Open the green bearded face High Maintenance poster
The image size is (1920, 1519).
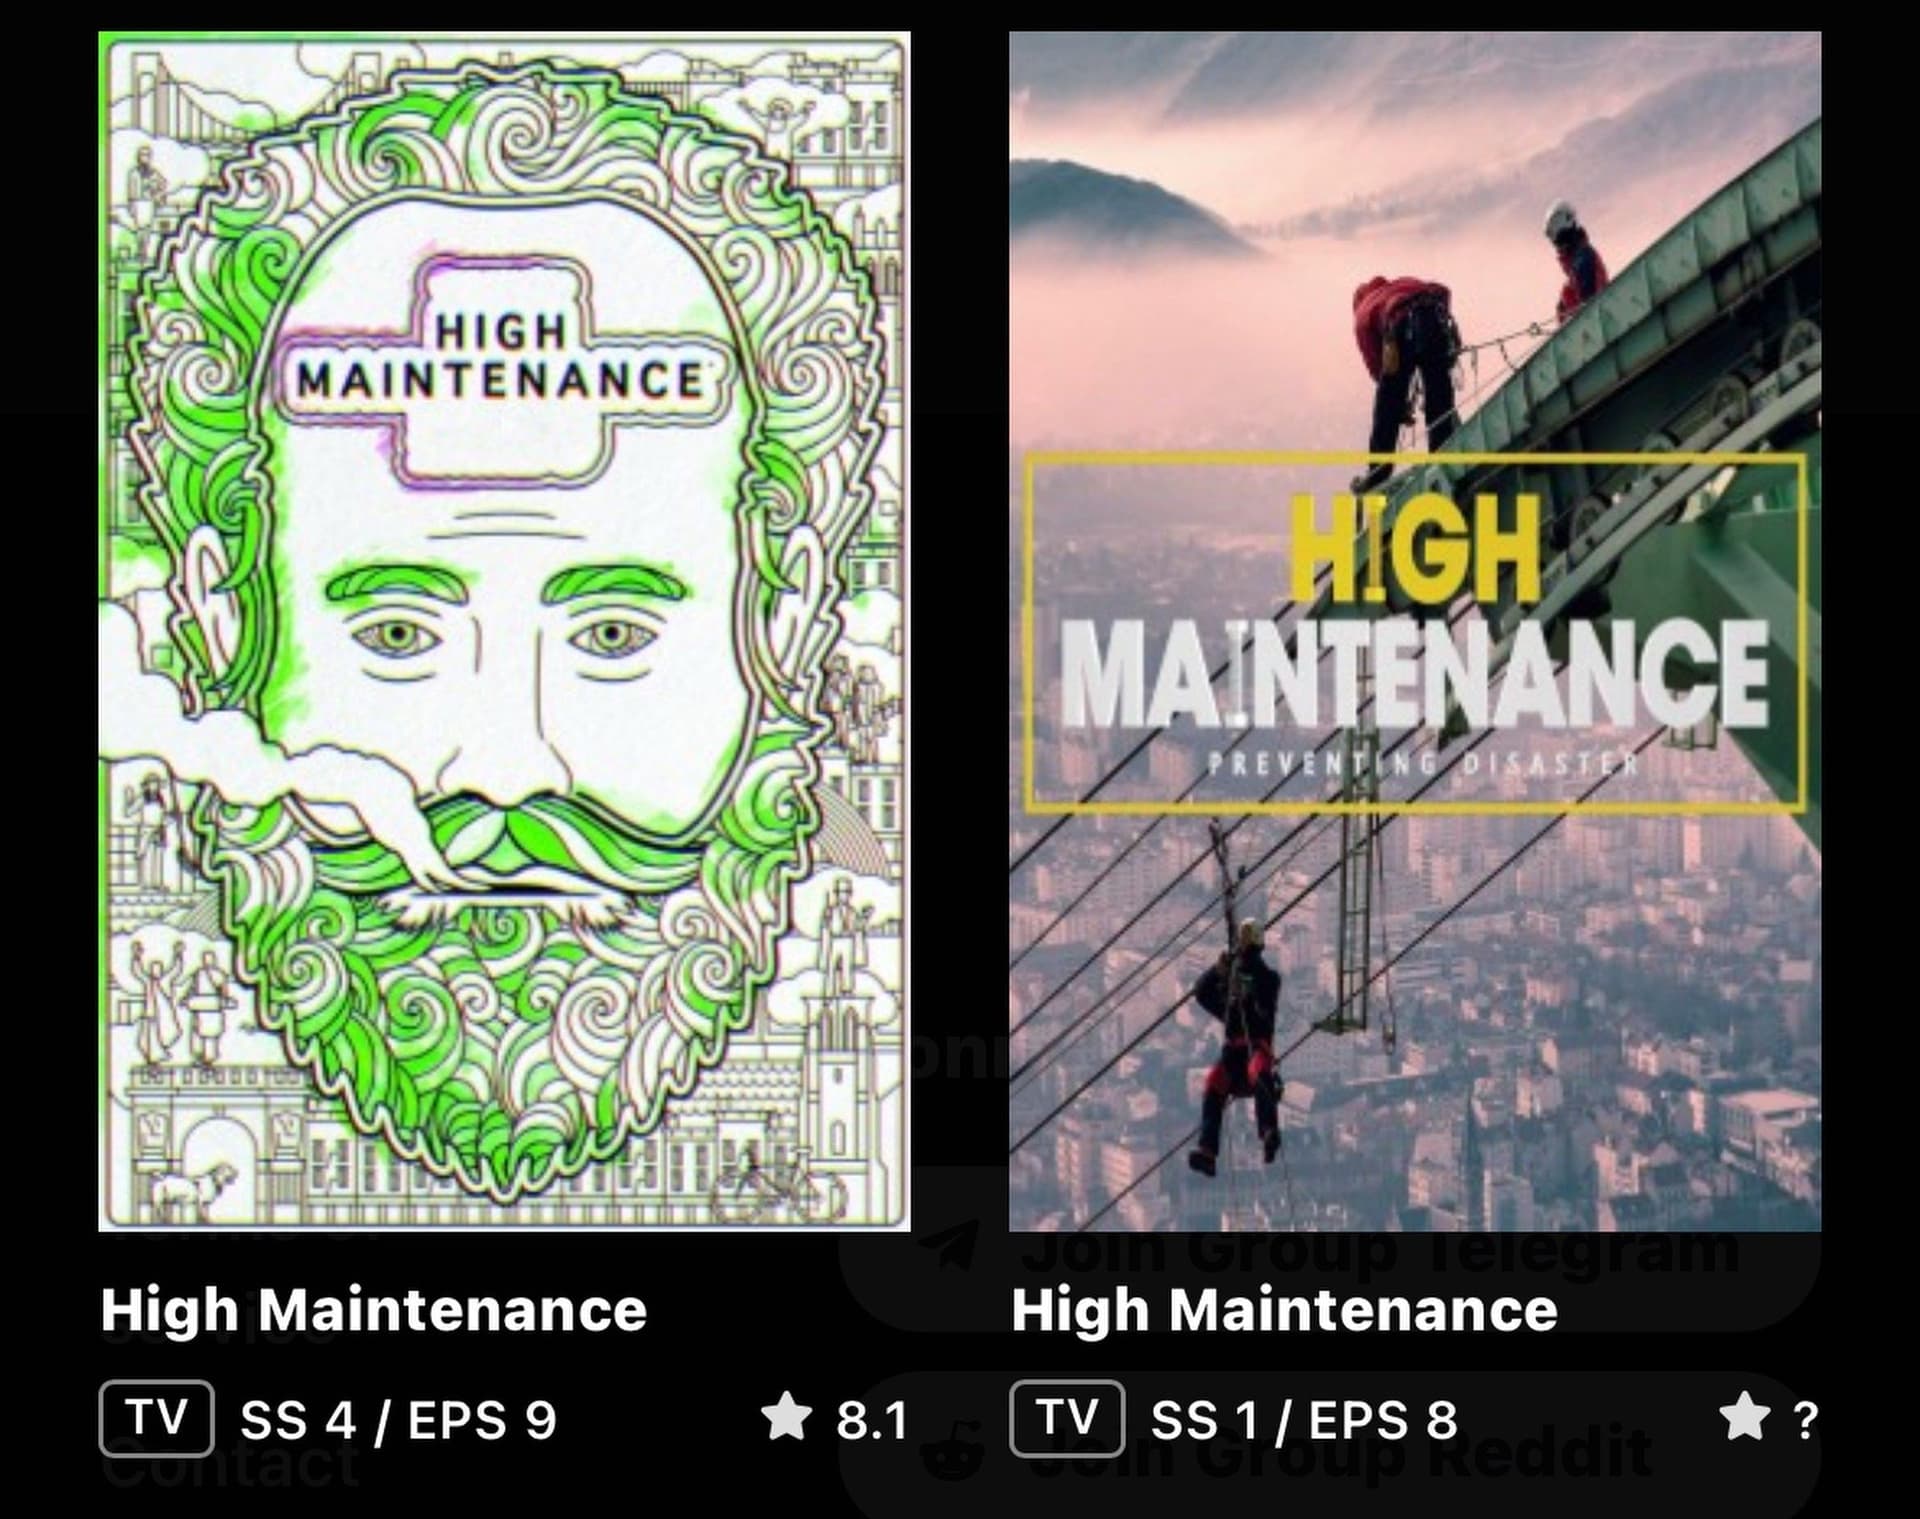point(504,631)
